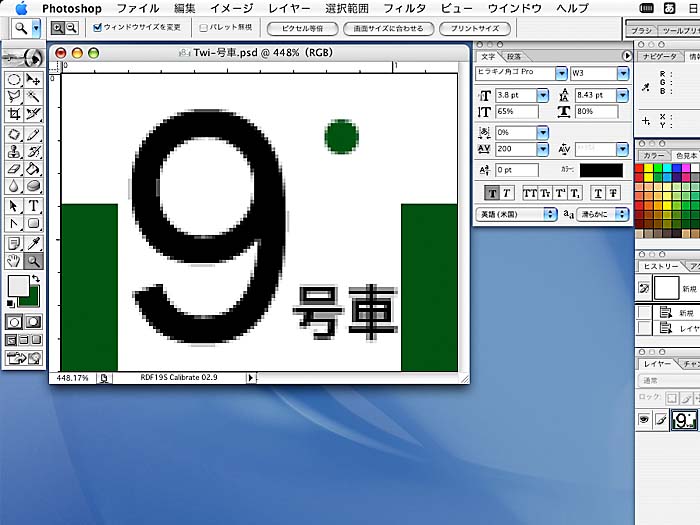This screenshot has width=700, height=525.
Task: Select the Path Selection arrow tool
Action: click(14, 206)
